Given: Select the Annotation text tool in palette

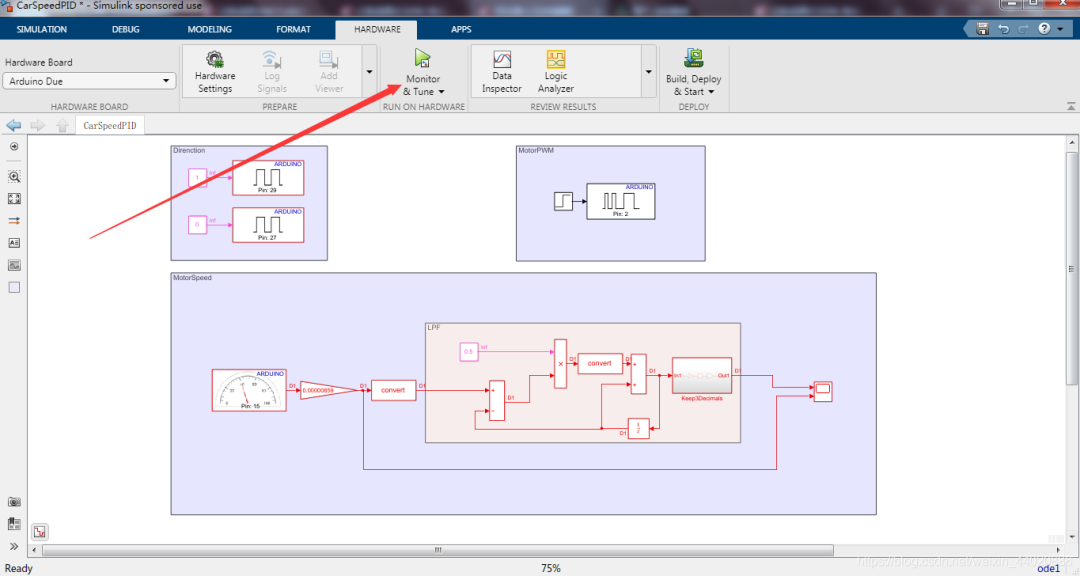Looking at the screenshot, I should click(x=14, y=242).
